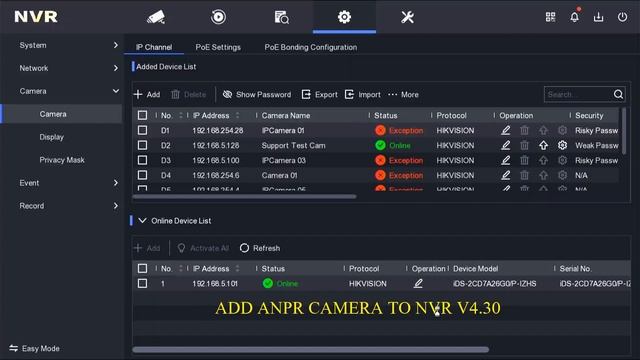
Task: Open the file search icon in top bar
Action: click(x=281, y=17)
